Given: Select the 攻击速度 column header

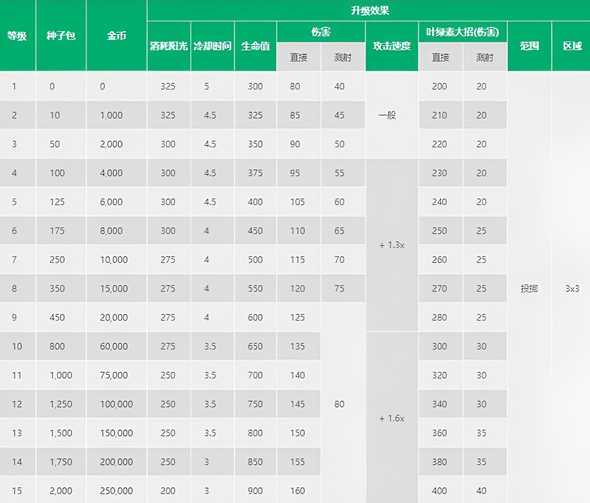Looking at the screenshot, I should point(392,46).
